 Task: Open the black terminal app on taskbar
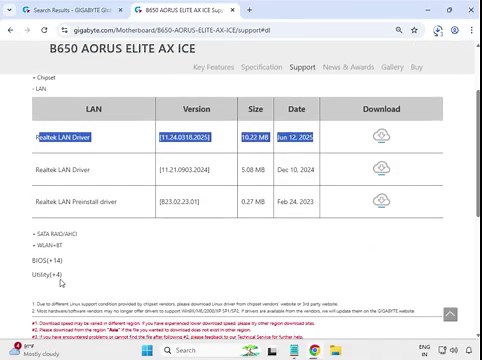(272, 351)
